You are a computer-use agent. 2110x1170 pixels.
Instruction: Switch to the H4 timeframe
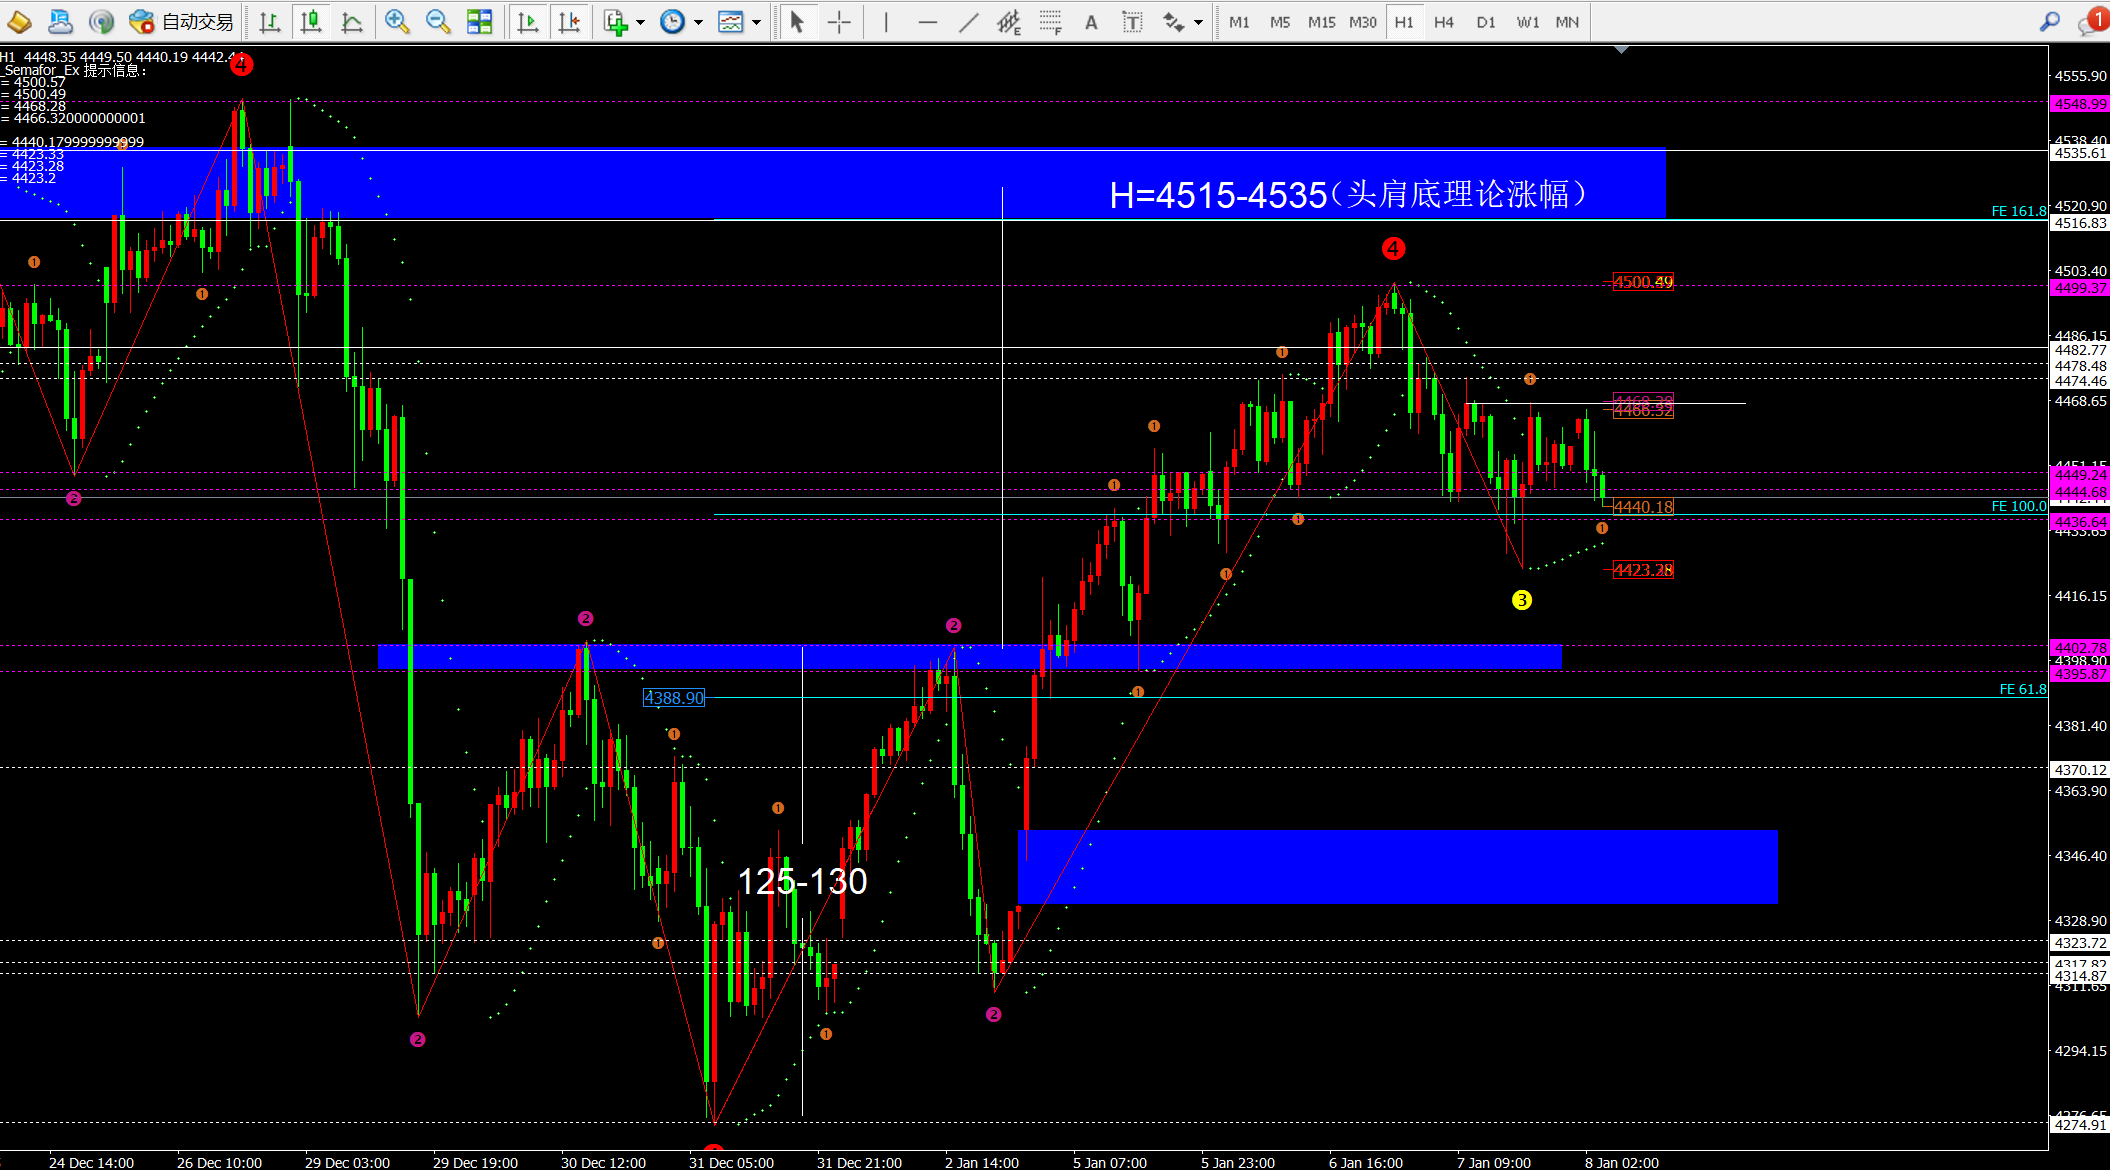pyautogui.click(x=1443, y=21)
